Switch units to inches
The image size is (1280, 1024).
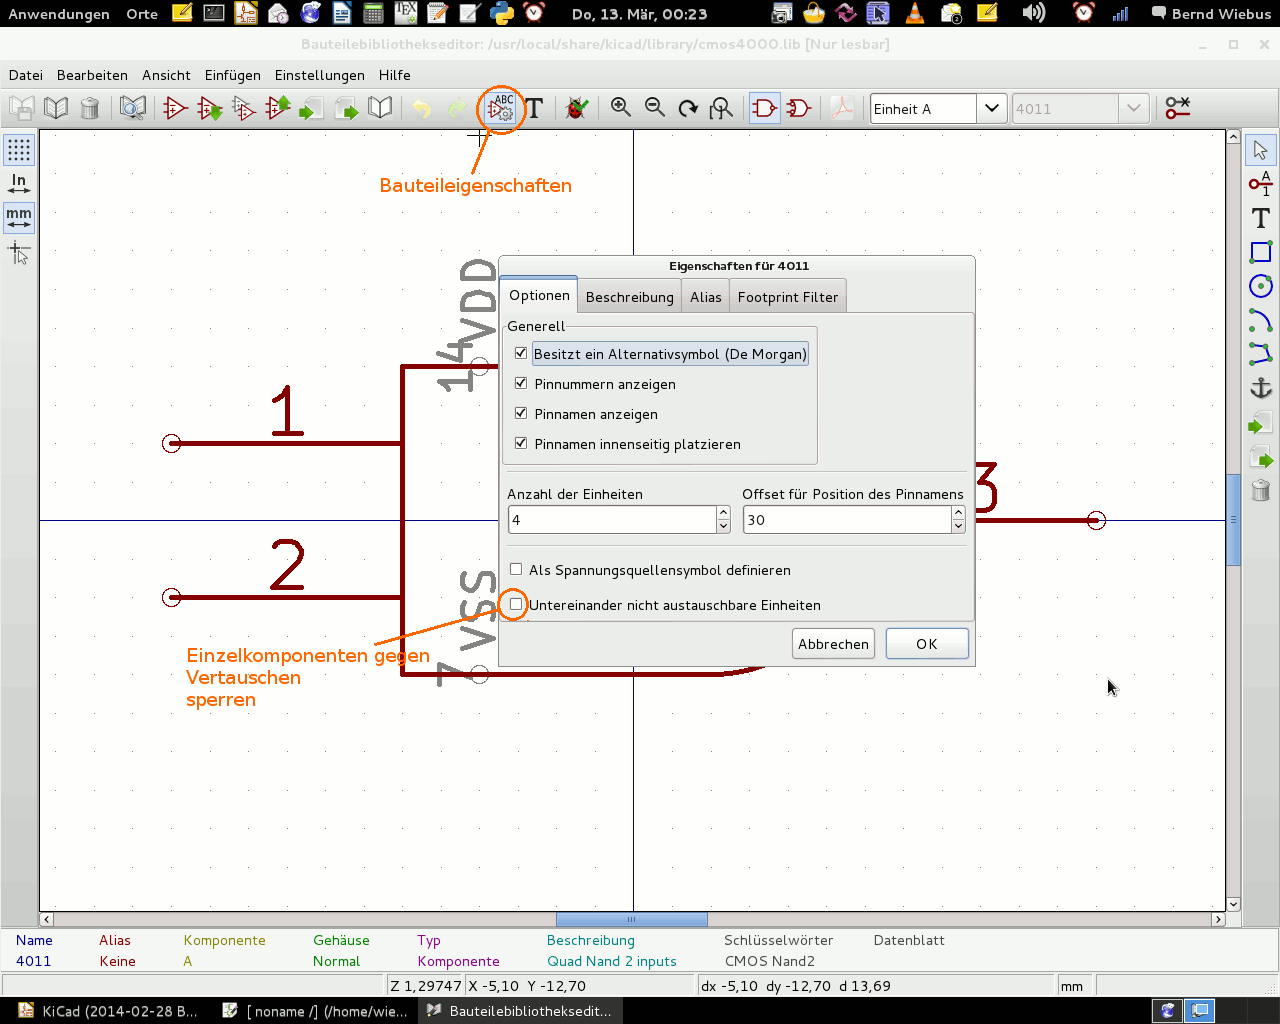[19, 183]
